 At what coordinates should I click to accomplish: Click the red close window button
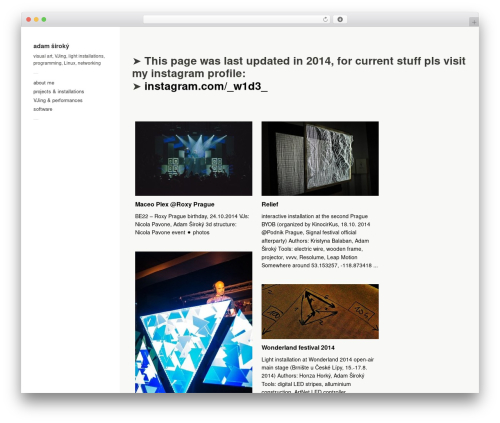point(29,20)
